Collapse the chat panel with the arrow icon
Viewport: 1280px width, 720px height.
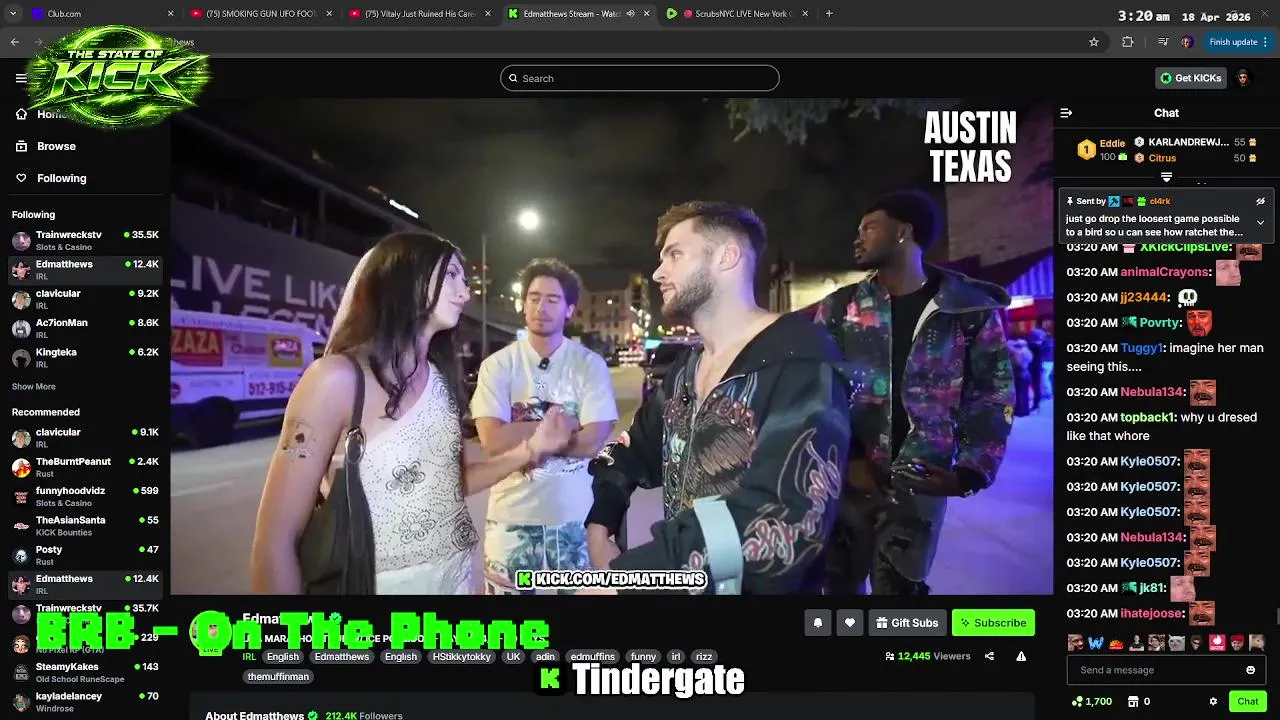[x=1066, y=113]
